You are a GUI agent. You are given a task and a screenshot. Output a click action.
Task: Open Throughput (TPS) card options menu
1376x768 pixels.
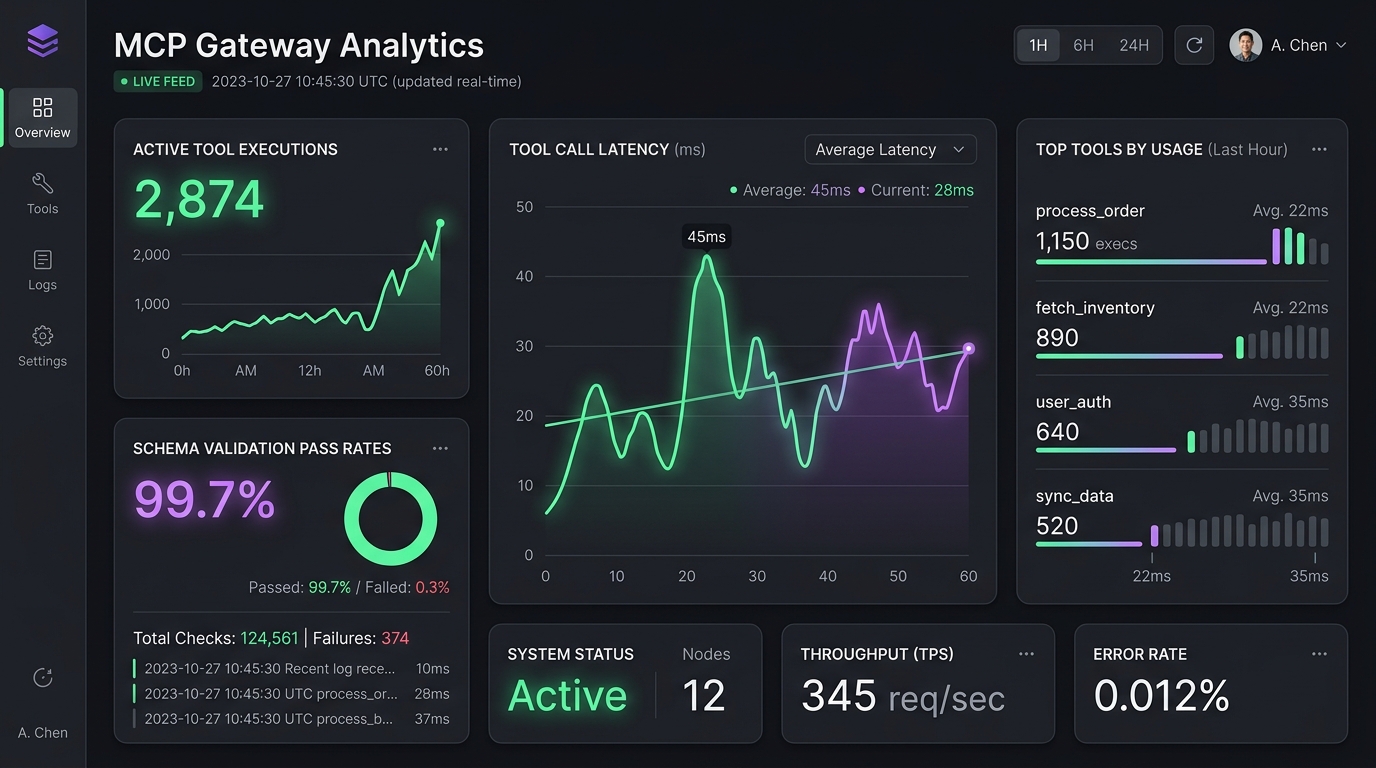(x=1026, y=654)
